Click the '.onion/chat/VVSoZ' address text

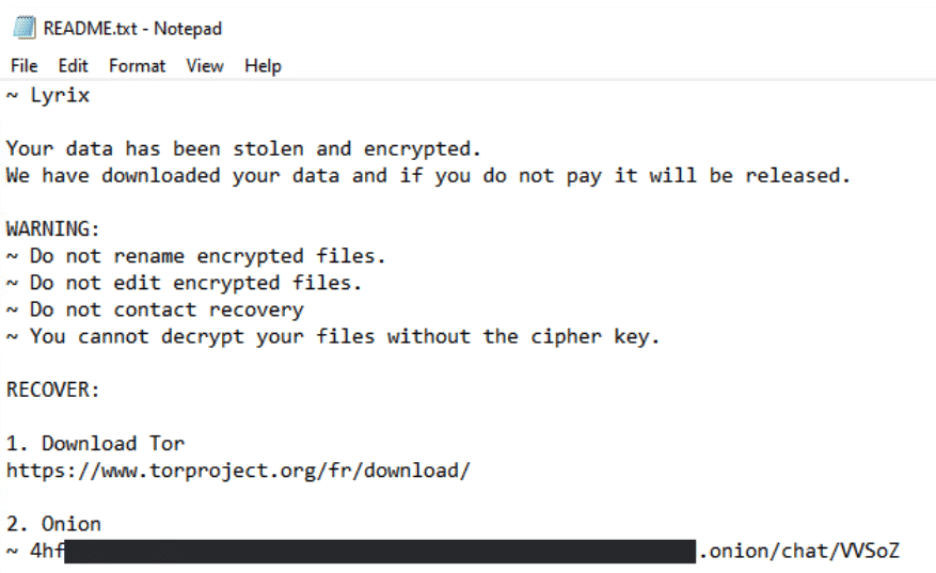[801, 551]
